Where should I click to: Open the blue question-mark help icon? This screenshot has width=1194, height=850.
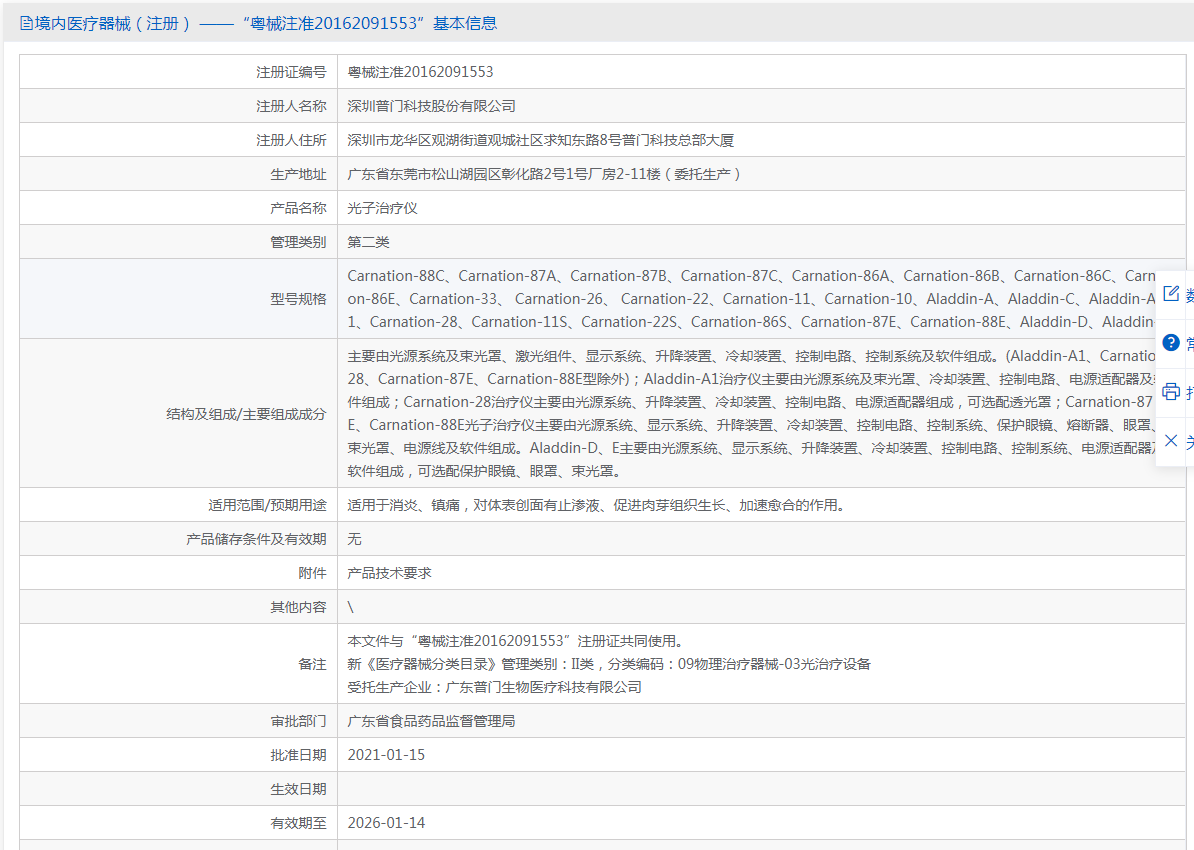[1171, 343]
